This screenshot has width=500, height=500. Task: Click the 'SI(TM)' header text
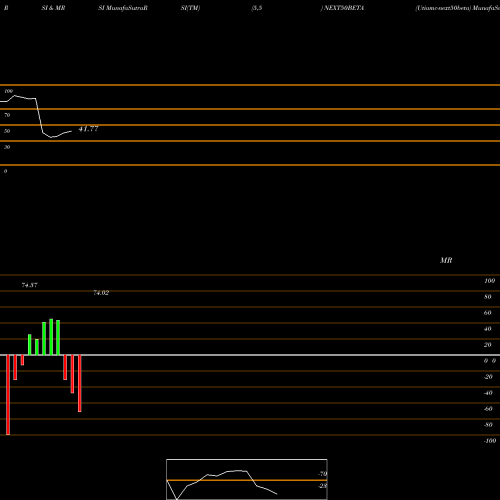(190, 8)
